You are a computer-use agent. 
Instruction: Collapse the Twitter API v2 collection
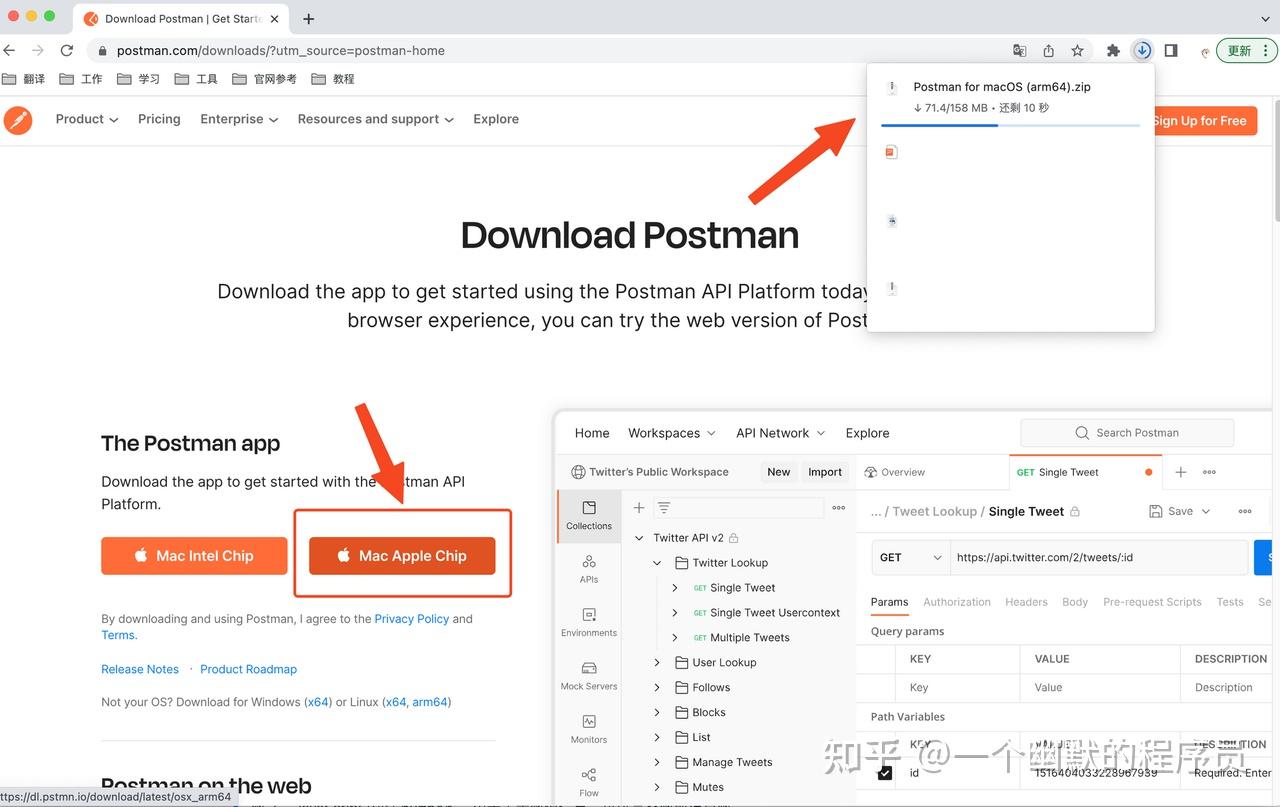point(639,537)
